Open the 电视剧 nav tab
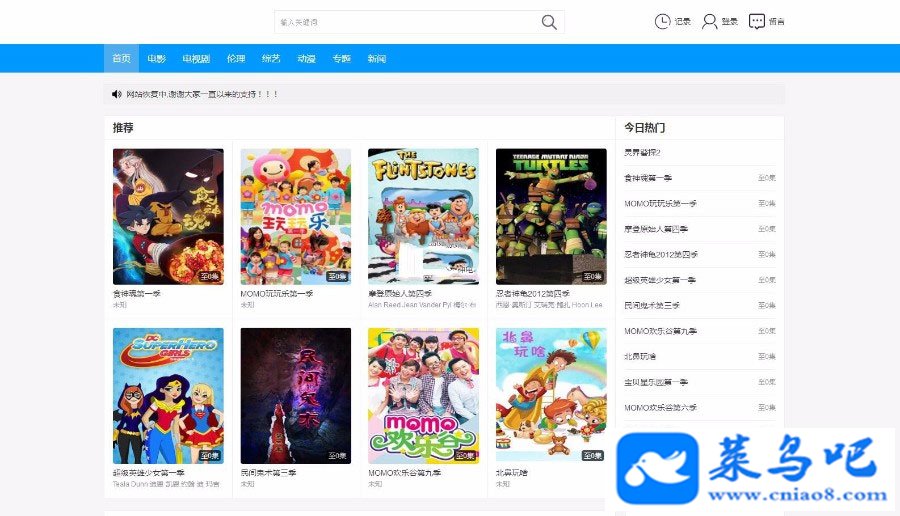 196,59
